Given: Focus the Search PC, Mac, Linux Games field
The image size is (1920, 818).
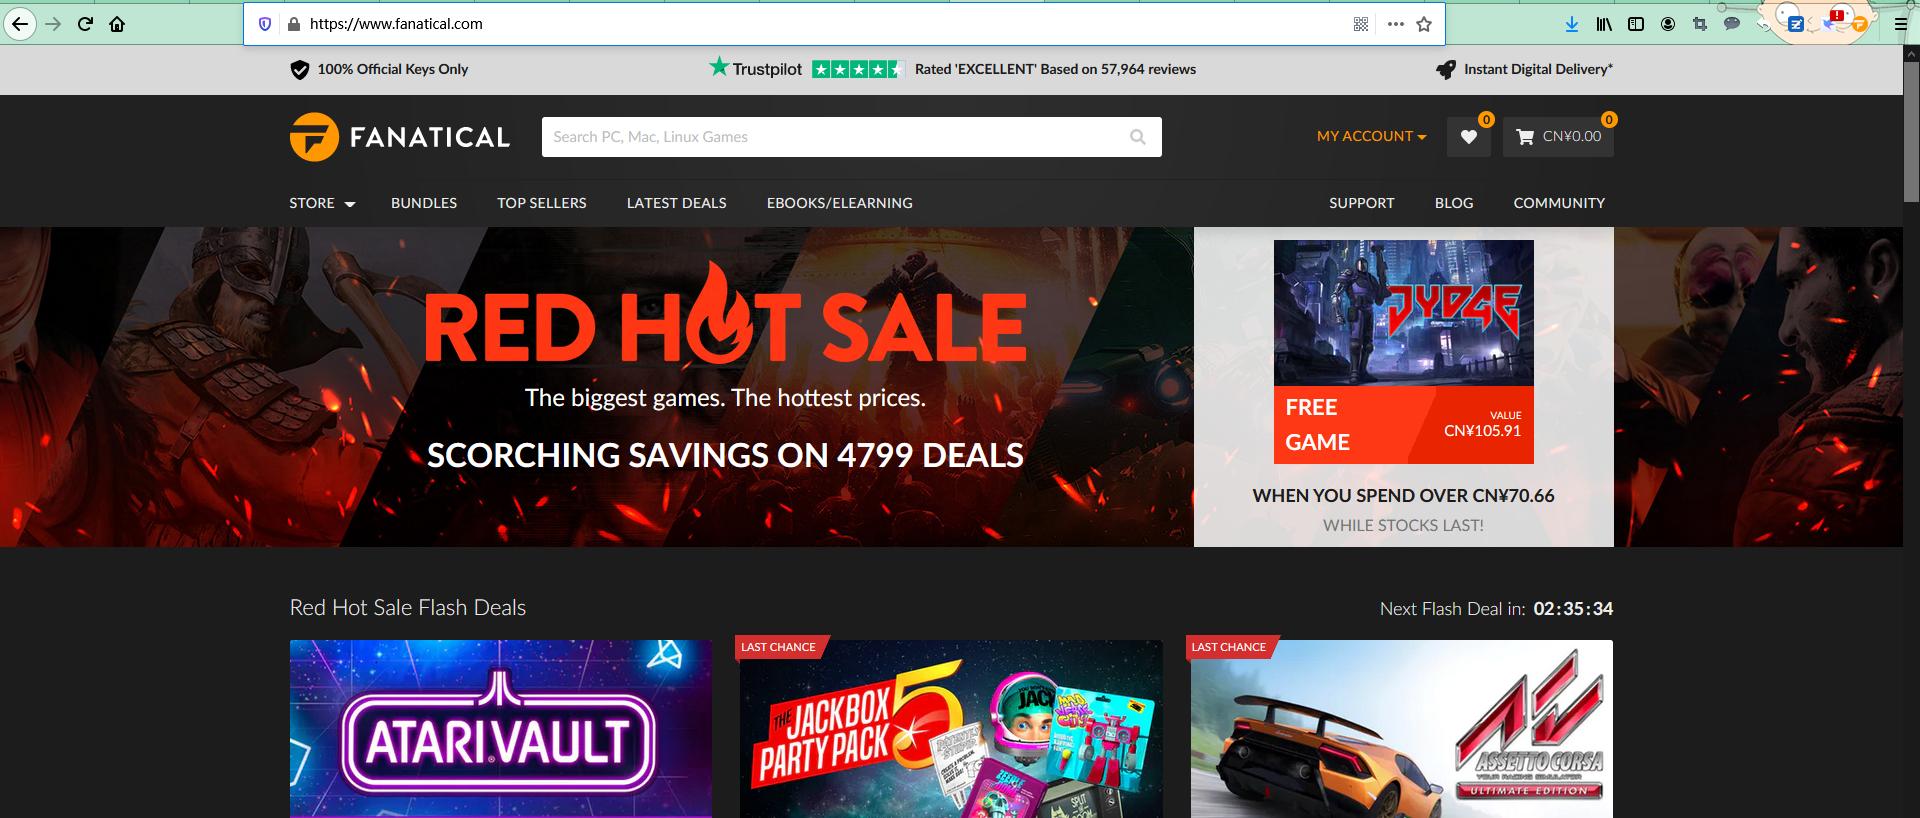Looking at the screenshot, I should click(835, 137).
